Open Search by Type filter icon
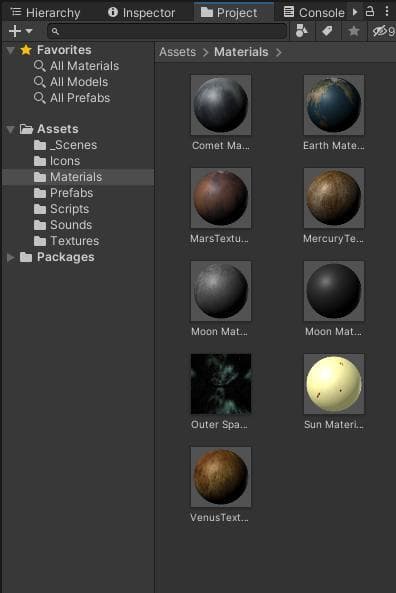The image size is (396, 593). tap(301, 31)
